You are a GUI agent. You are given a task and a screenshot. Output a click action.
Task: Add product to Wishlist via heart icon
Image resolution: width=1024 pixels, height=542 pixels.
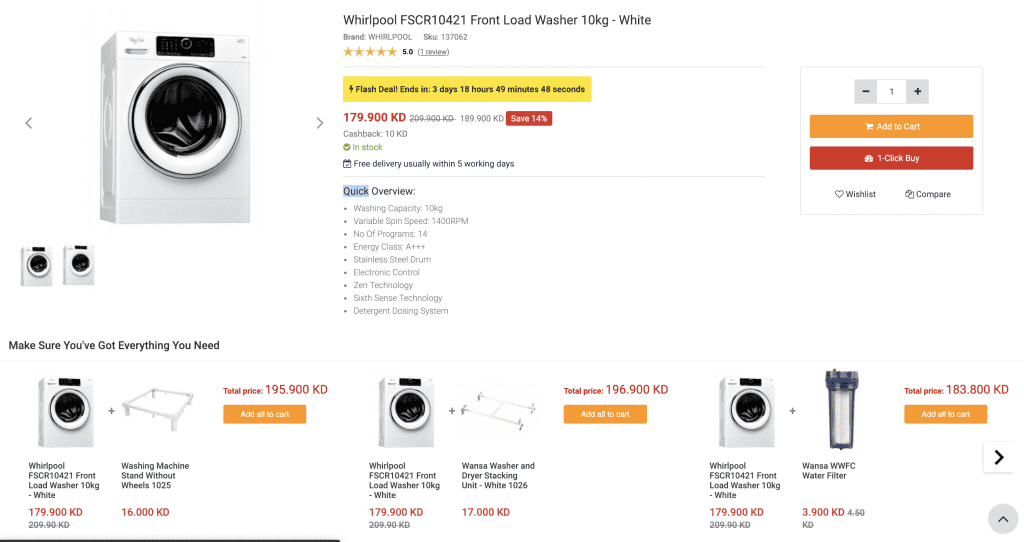point(840,194)
